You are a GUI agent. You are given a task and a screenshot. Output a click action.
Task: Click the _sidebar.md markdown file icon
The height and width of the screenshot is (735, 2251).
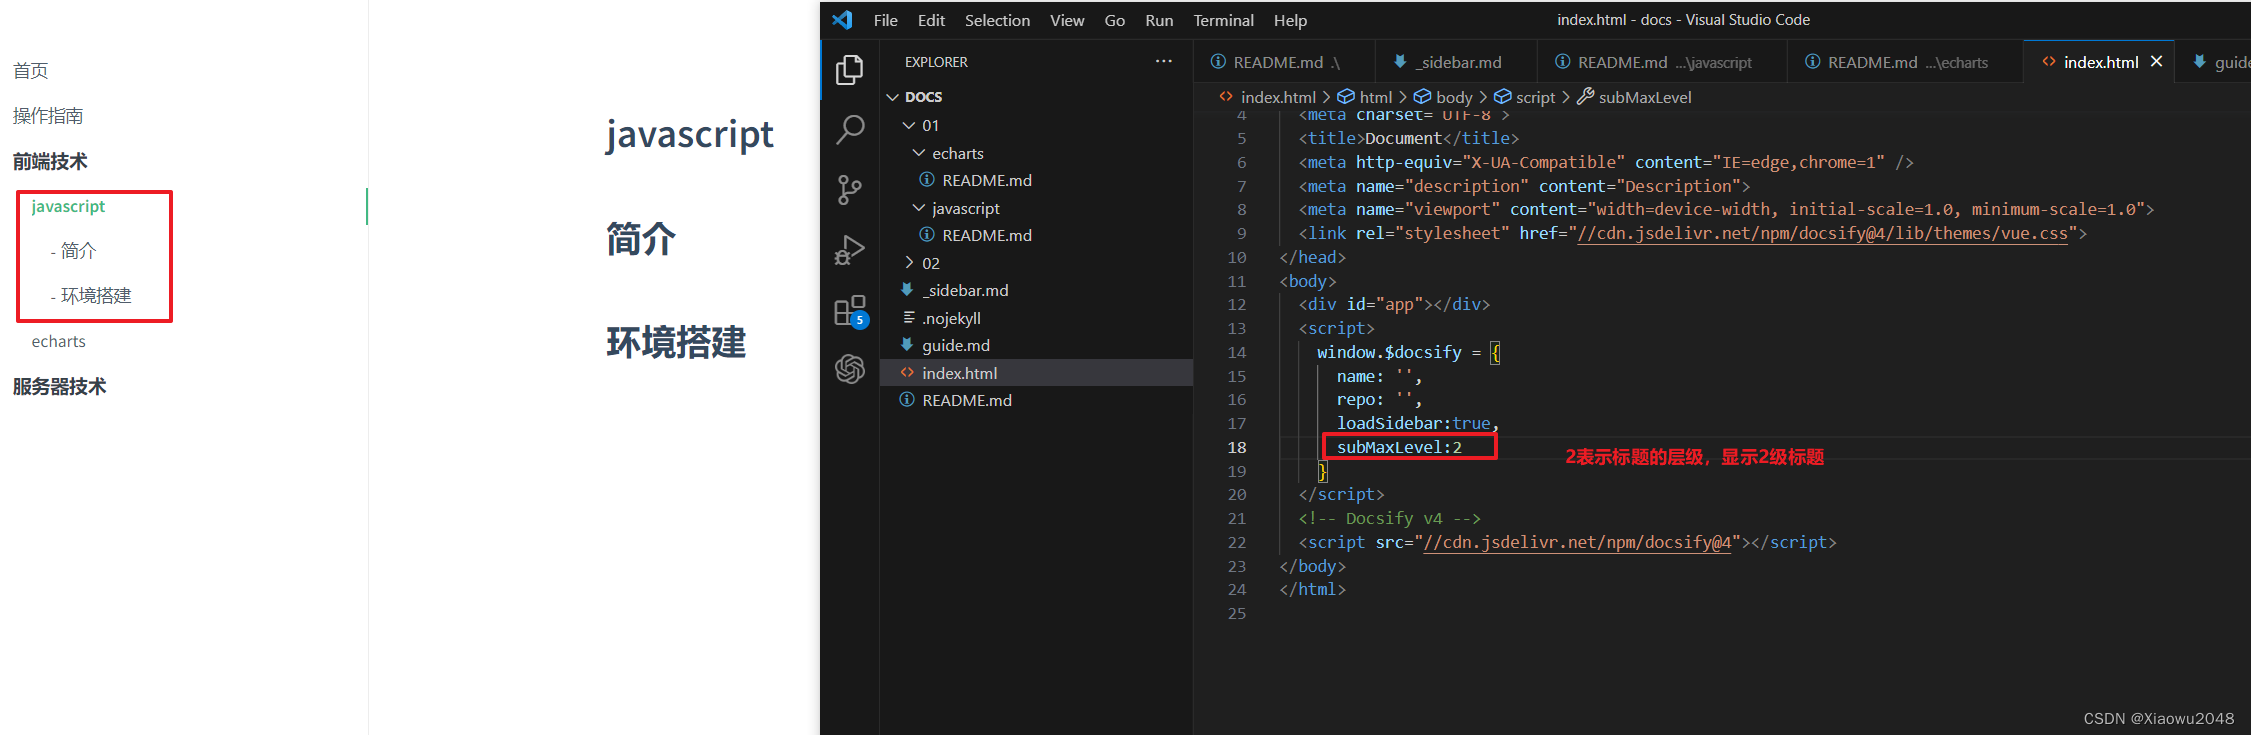(x=907, y=290)
